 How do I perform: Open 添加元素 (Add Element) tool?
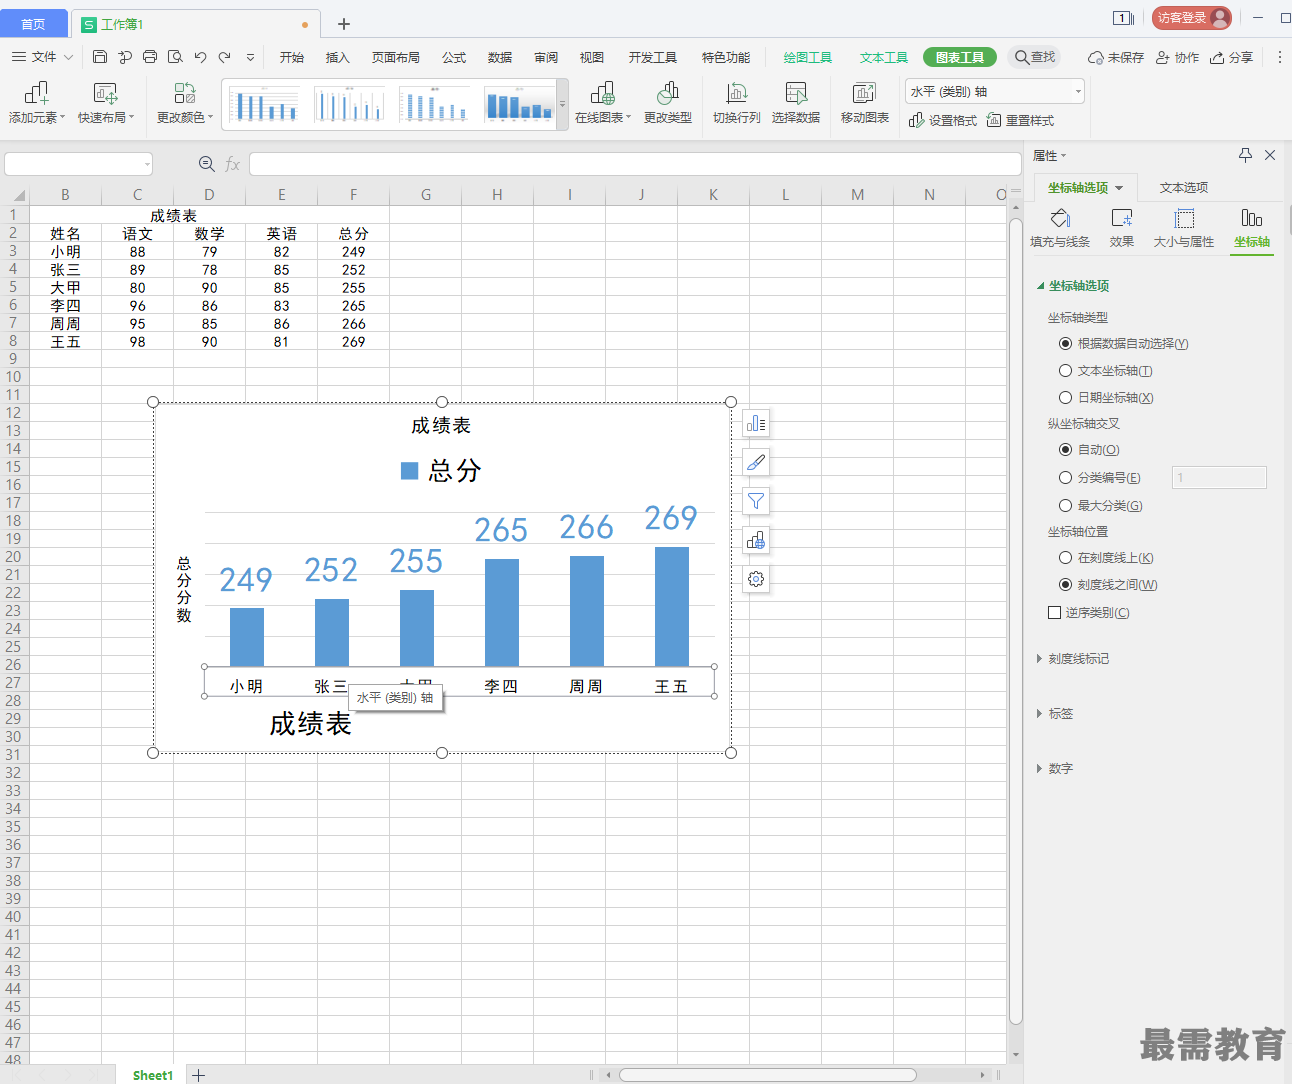click(37, 103)
